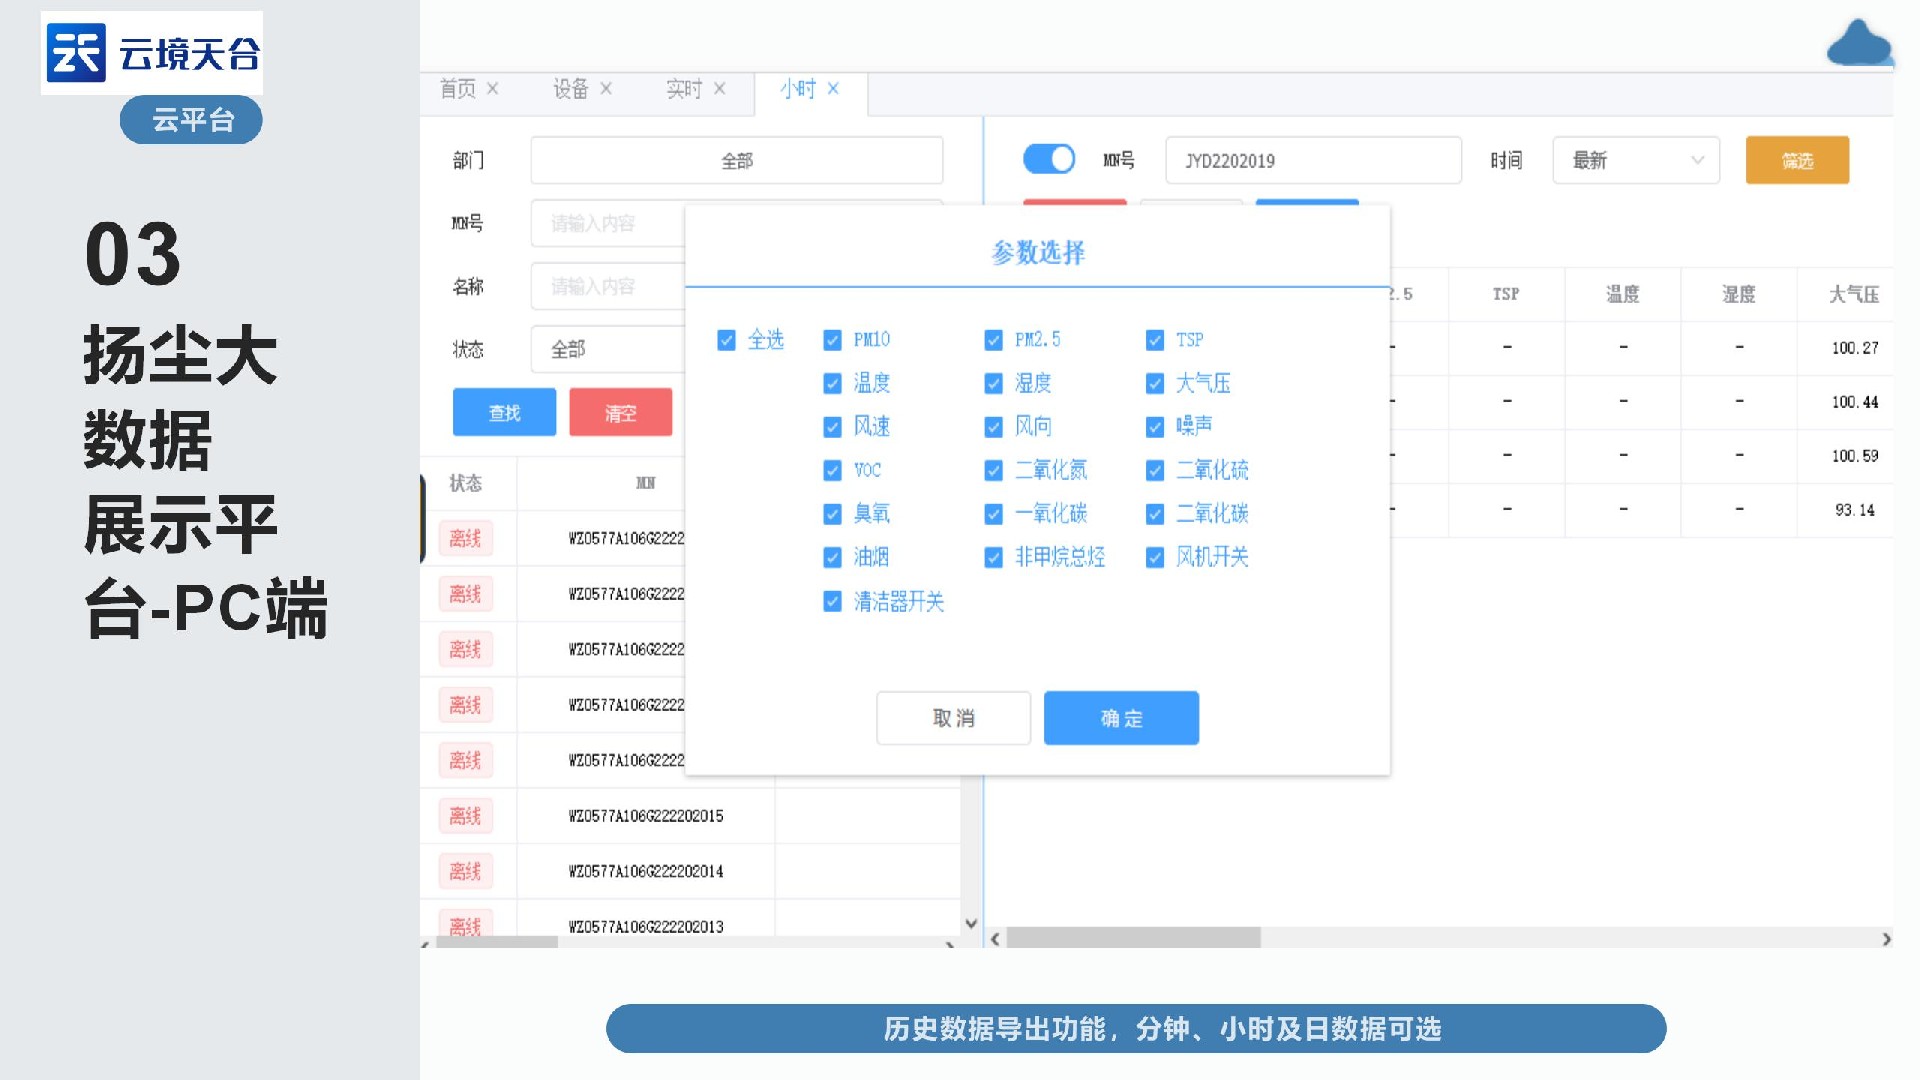The width and height of the screenshot is (1920, 1080).
Task: Click the horizontal scrollbar thumb below data table
Action: tap(1133, 939)
